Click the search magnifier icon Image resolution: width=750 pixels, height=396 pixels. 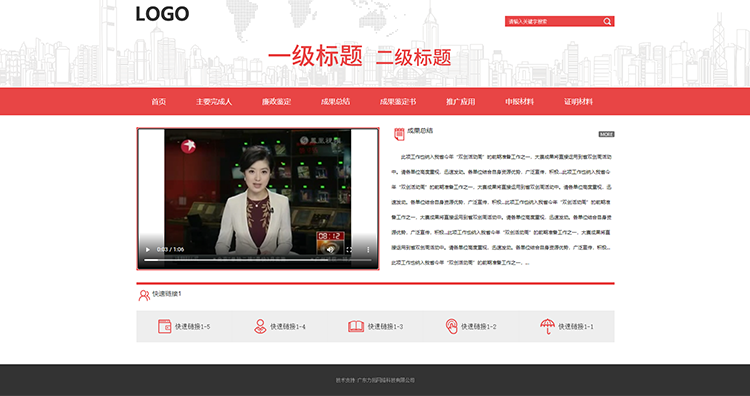(607, 22)
